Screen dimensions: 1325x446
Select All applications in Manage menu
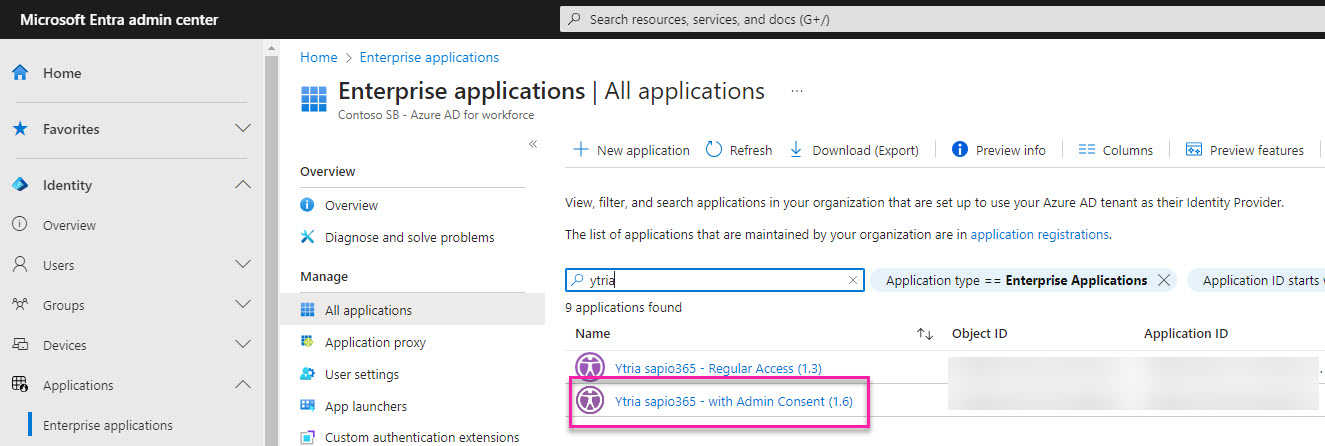(368, 310)
